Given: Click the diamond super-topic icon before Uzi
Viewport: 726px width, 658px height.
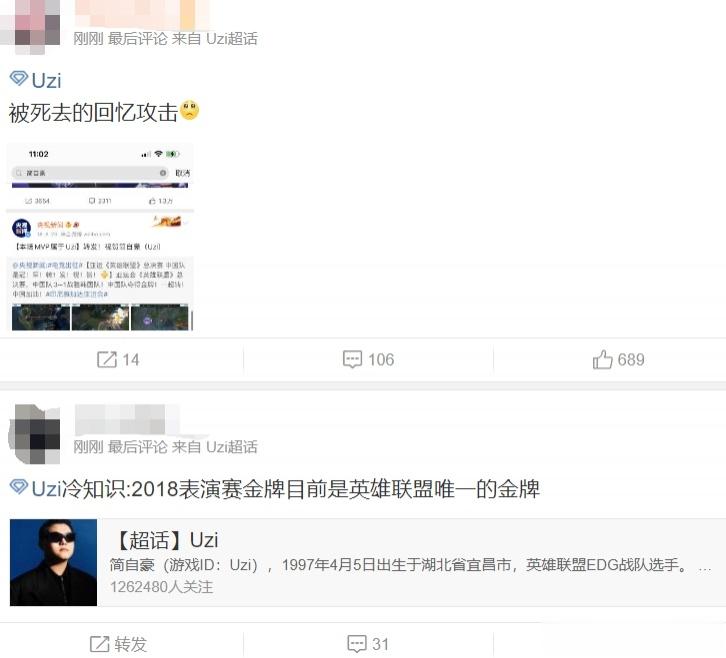Looking at the screenshot, I should coord(19,79).
